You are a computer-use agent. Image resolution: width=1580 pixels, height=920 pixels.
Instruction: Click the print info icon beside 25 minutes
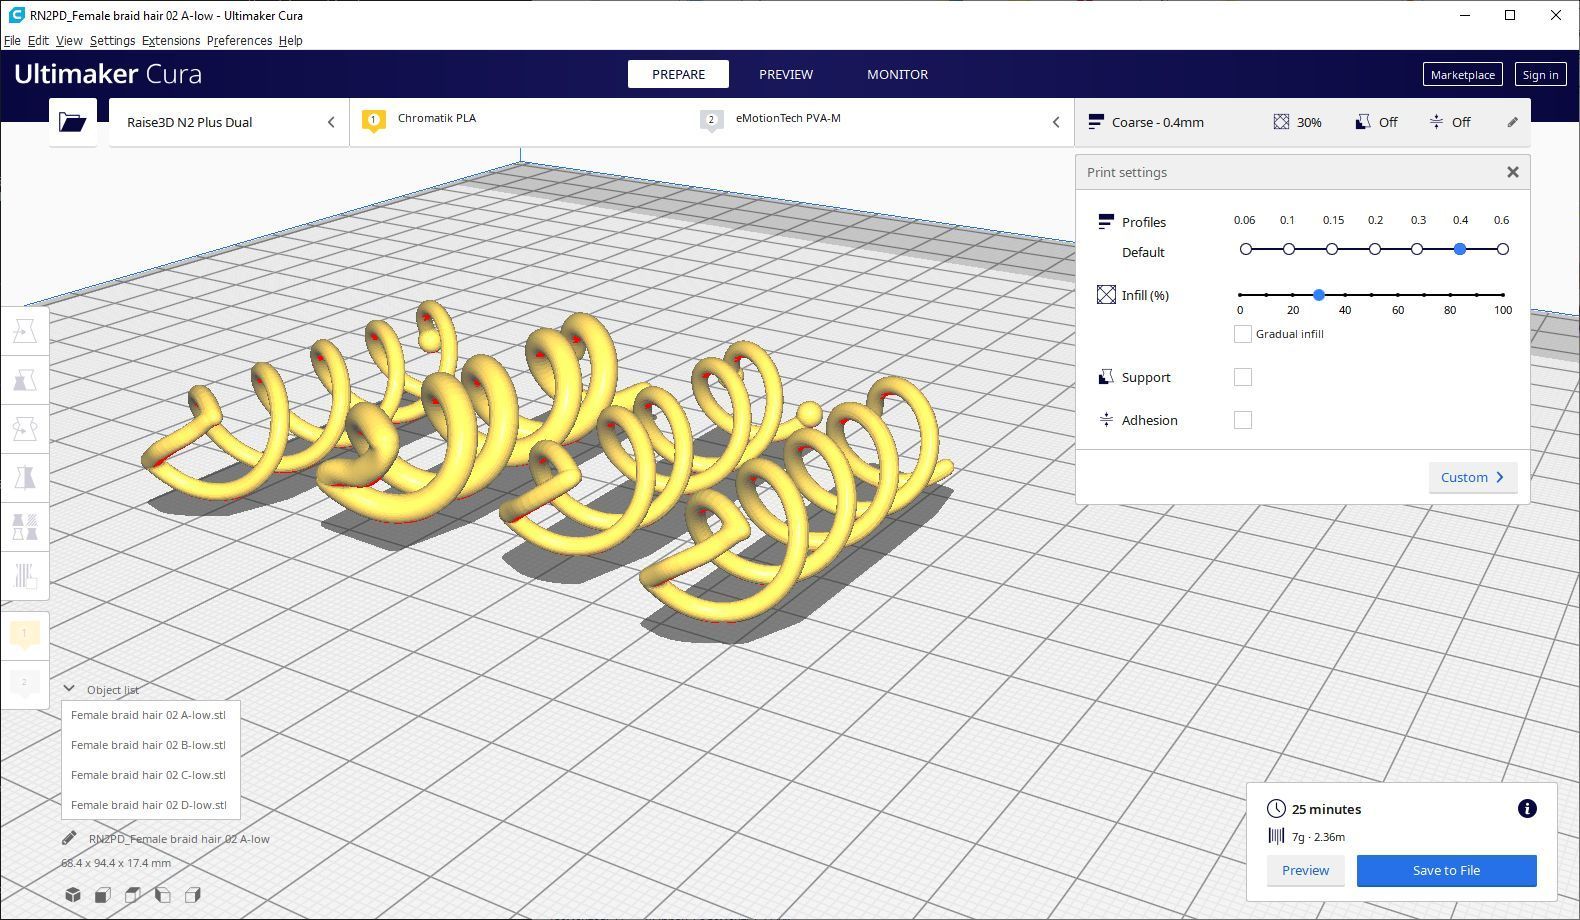tap(1527, 809)
